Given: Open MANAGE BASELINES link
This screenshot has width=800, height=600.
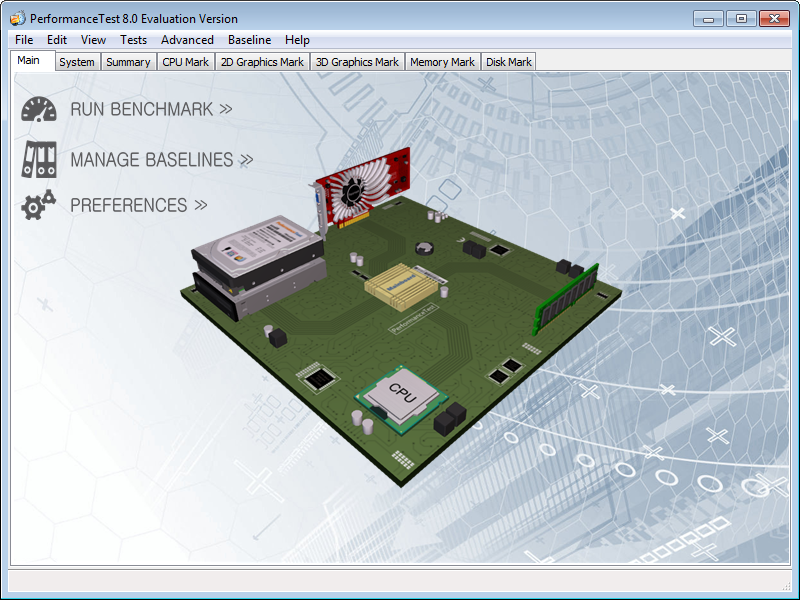Looking at the screenshot, I should [162, 160].
